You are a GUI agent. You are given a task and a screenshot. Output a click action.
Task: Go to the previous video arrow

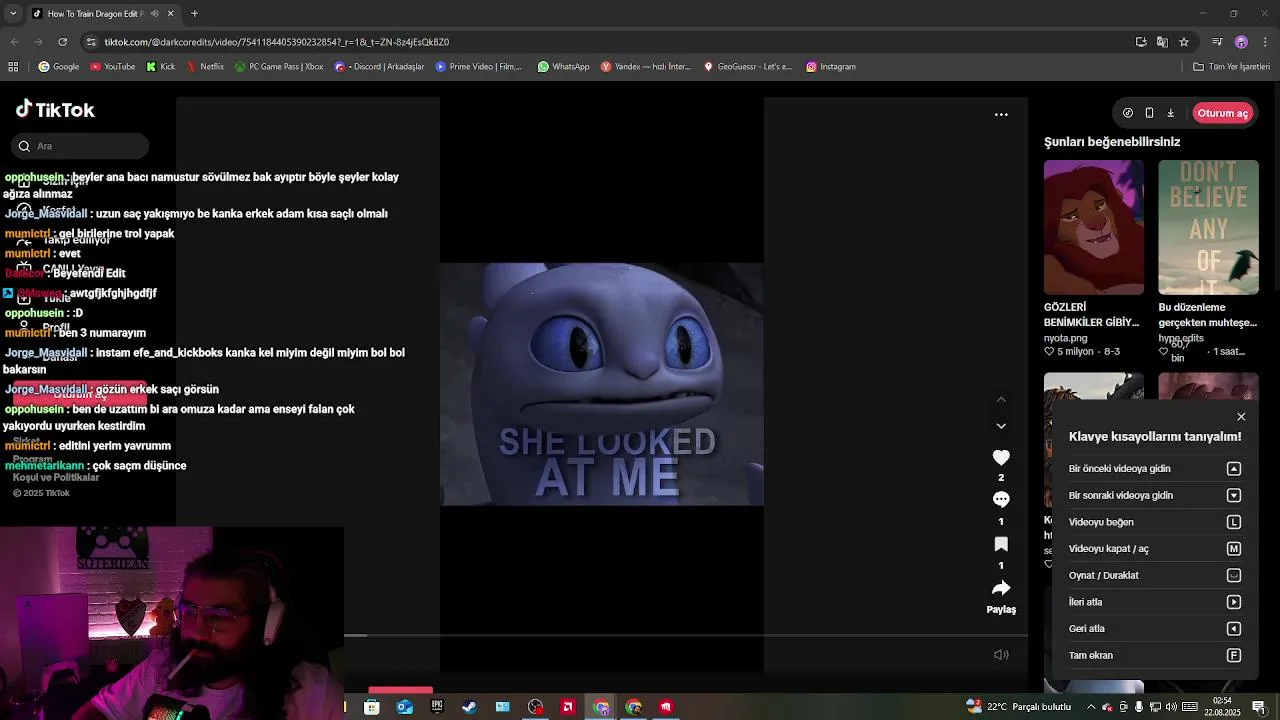[1001, 399]
